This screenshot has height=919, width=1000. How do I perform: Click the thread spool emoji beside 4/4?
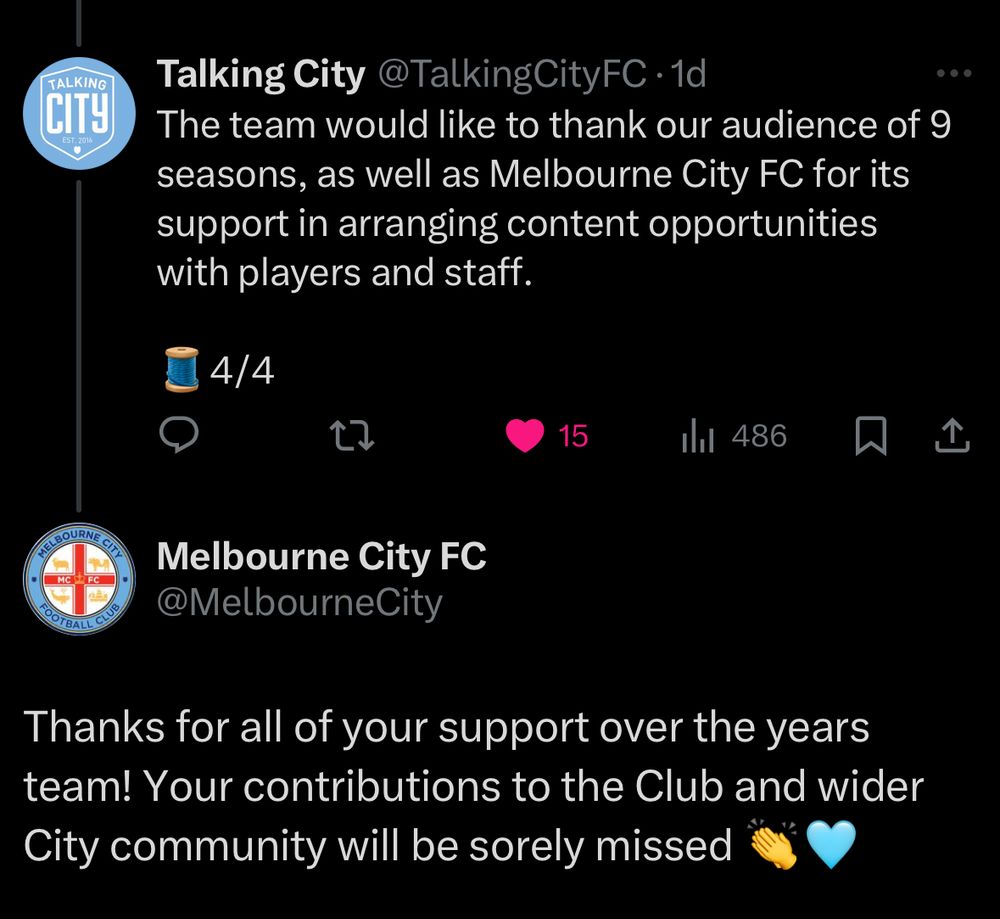pos(181,371)
